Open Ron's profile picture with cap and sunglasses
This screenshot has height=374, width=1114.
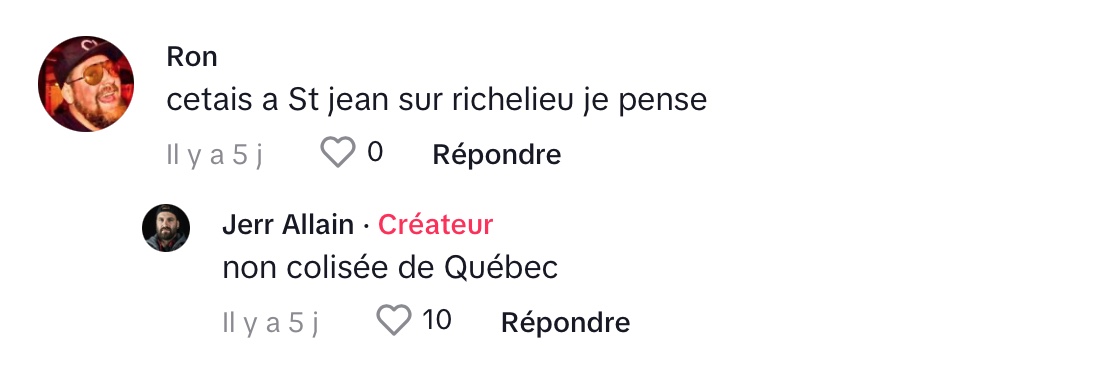click(x=86, y=84)
